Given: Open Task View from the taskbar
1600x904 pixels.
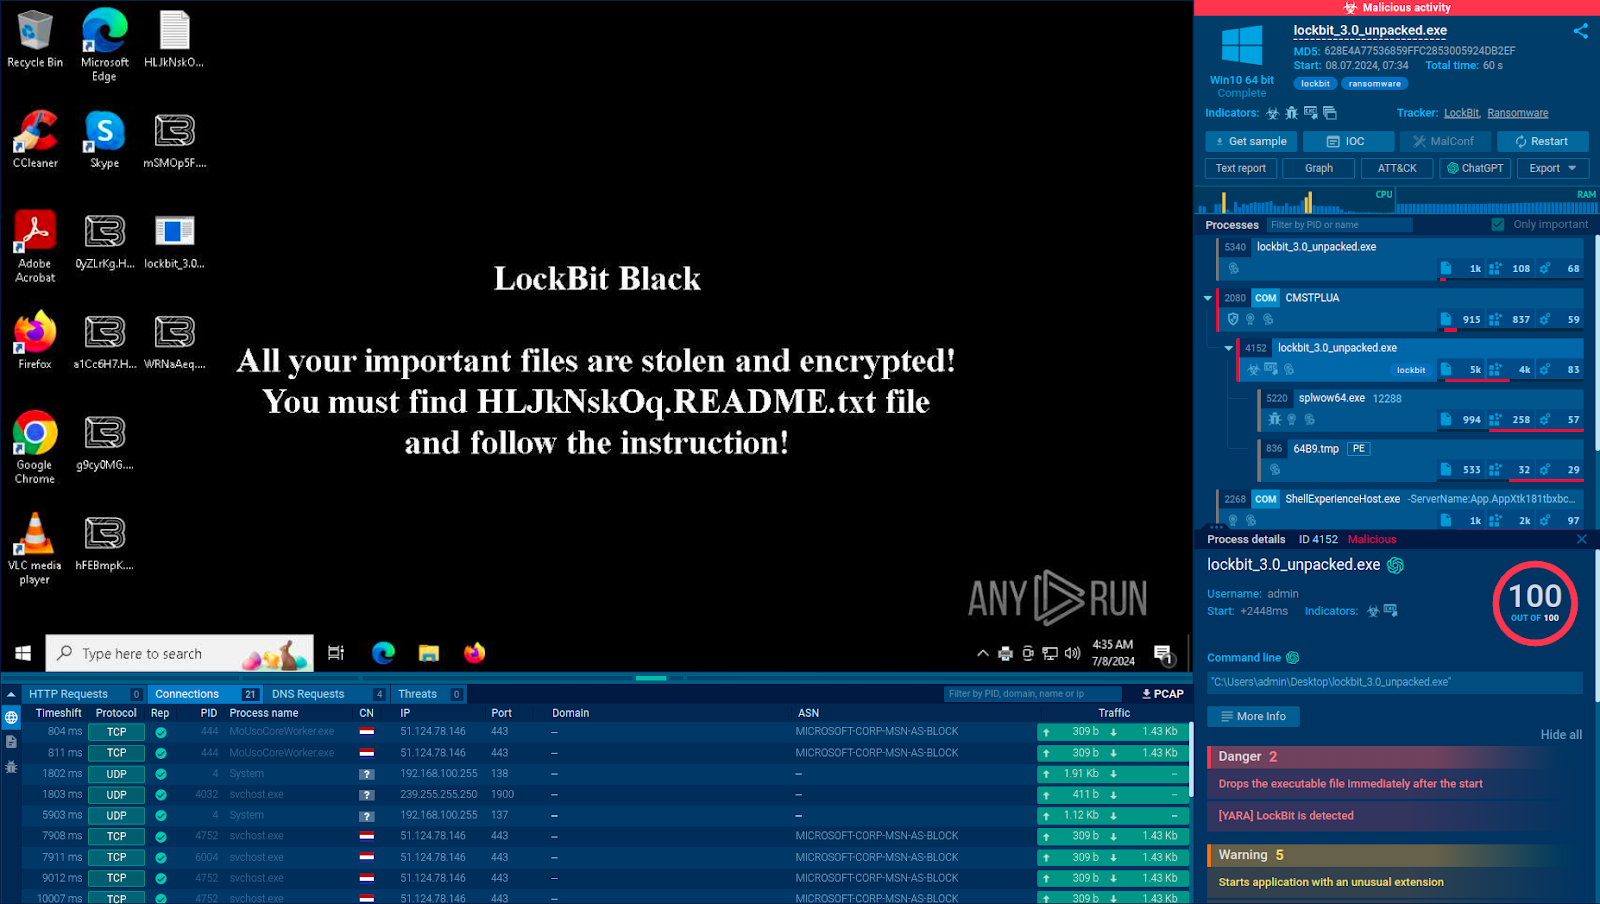Looking at the screenshot, I should (x=336, y=653).
